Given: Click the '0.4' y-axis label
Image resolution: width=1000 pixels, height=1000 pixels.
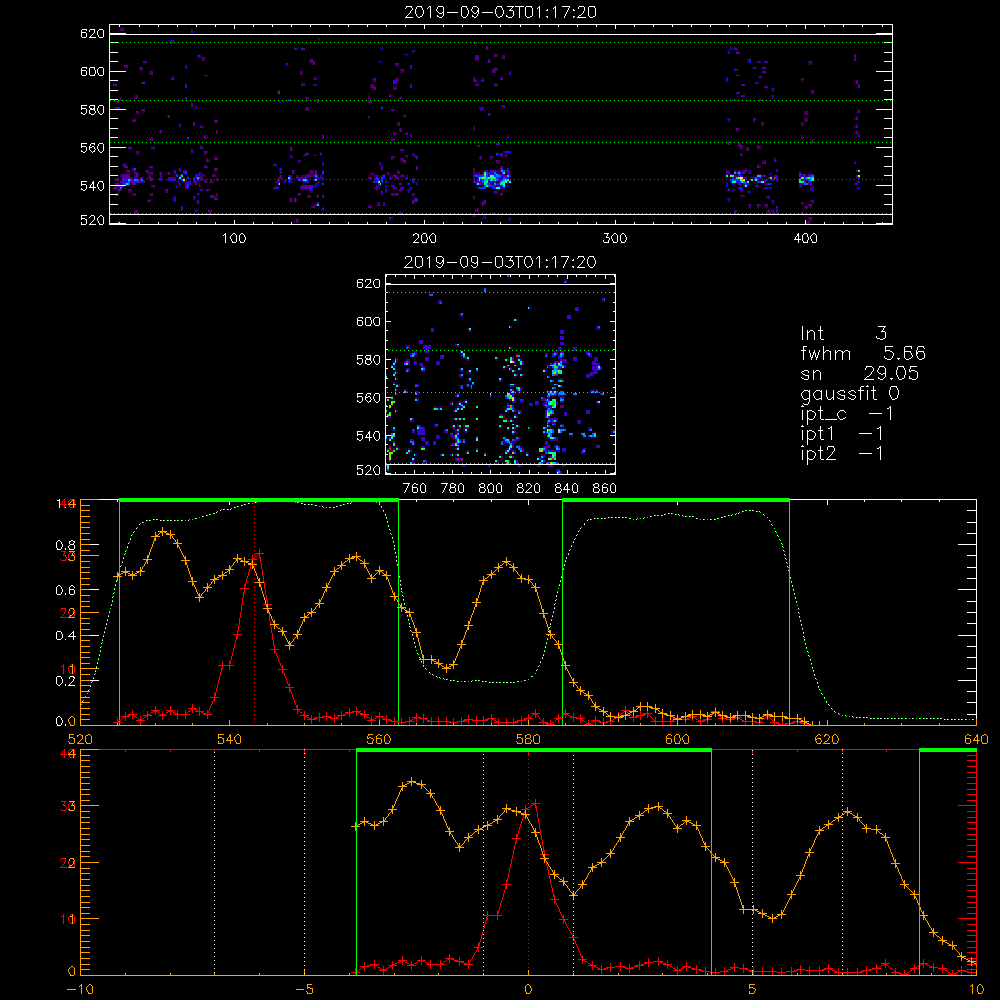Looking at the screenshot, I should click(66, 636).
